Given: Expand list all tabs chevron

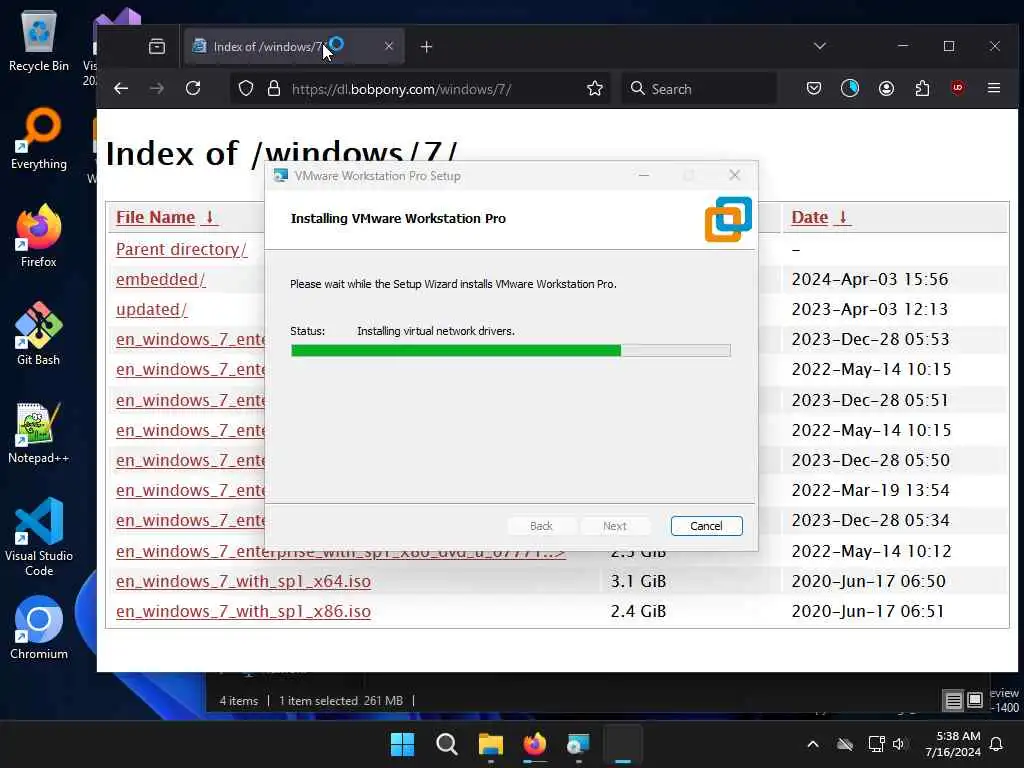Looking at the screenshot, I should [820, 46].
